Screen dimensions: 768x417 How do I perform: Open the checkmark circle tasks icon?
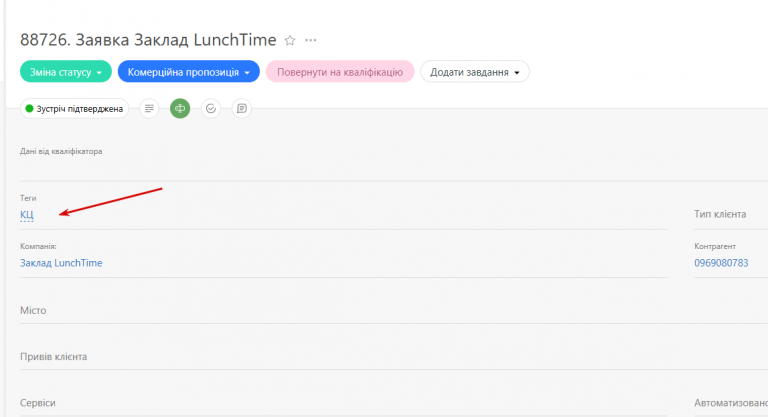coord(211,108)
